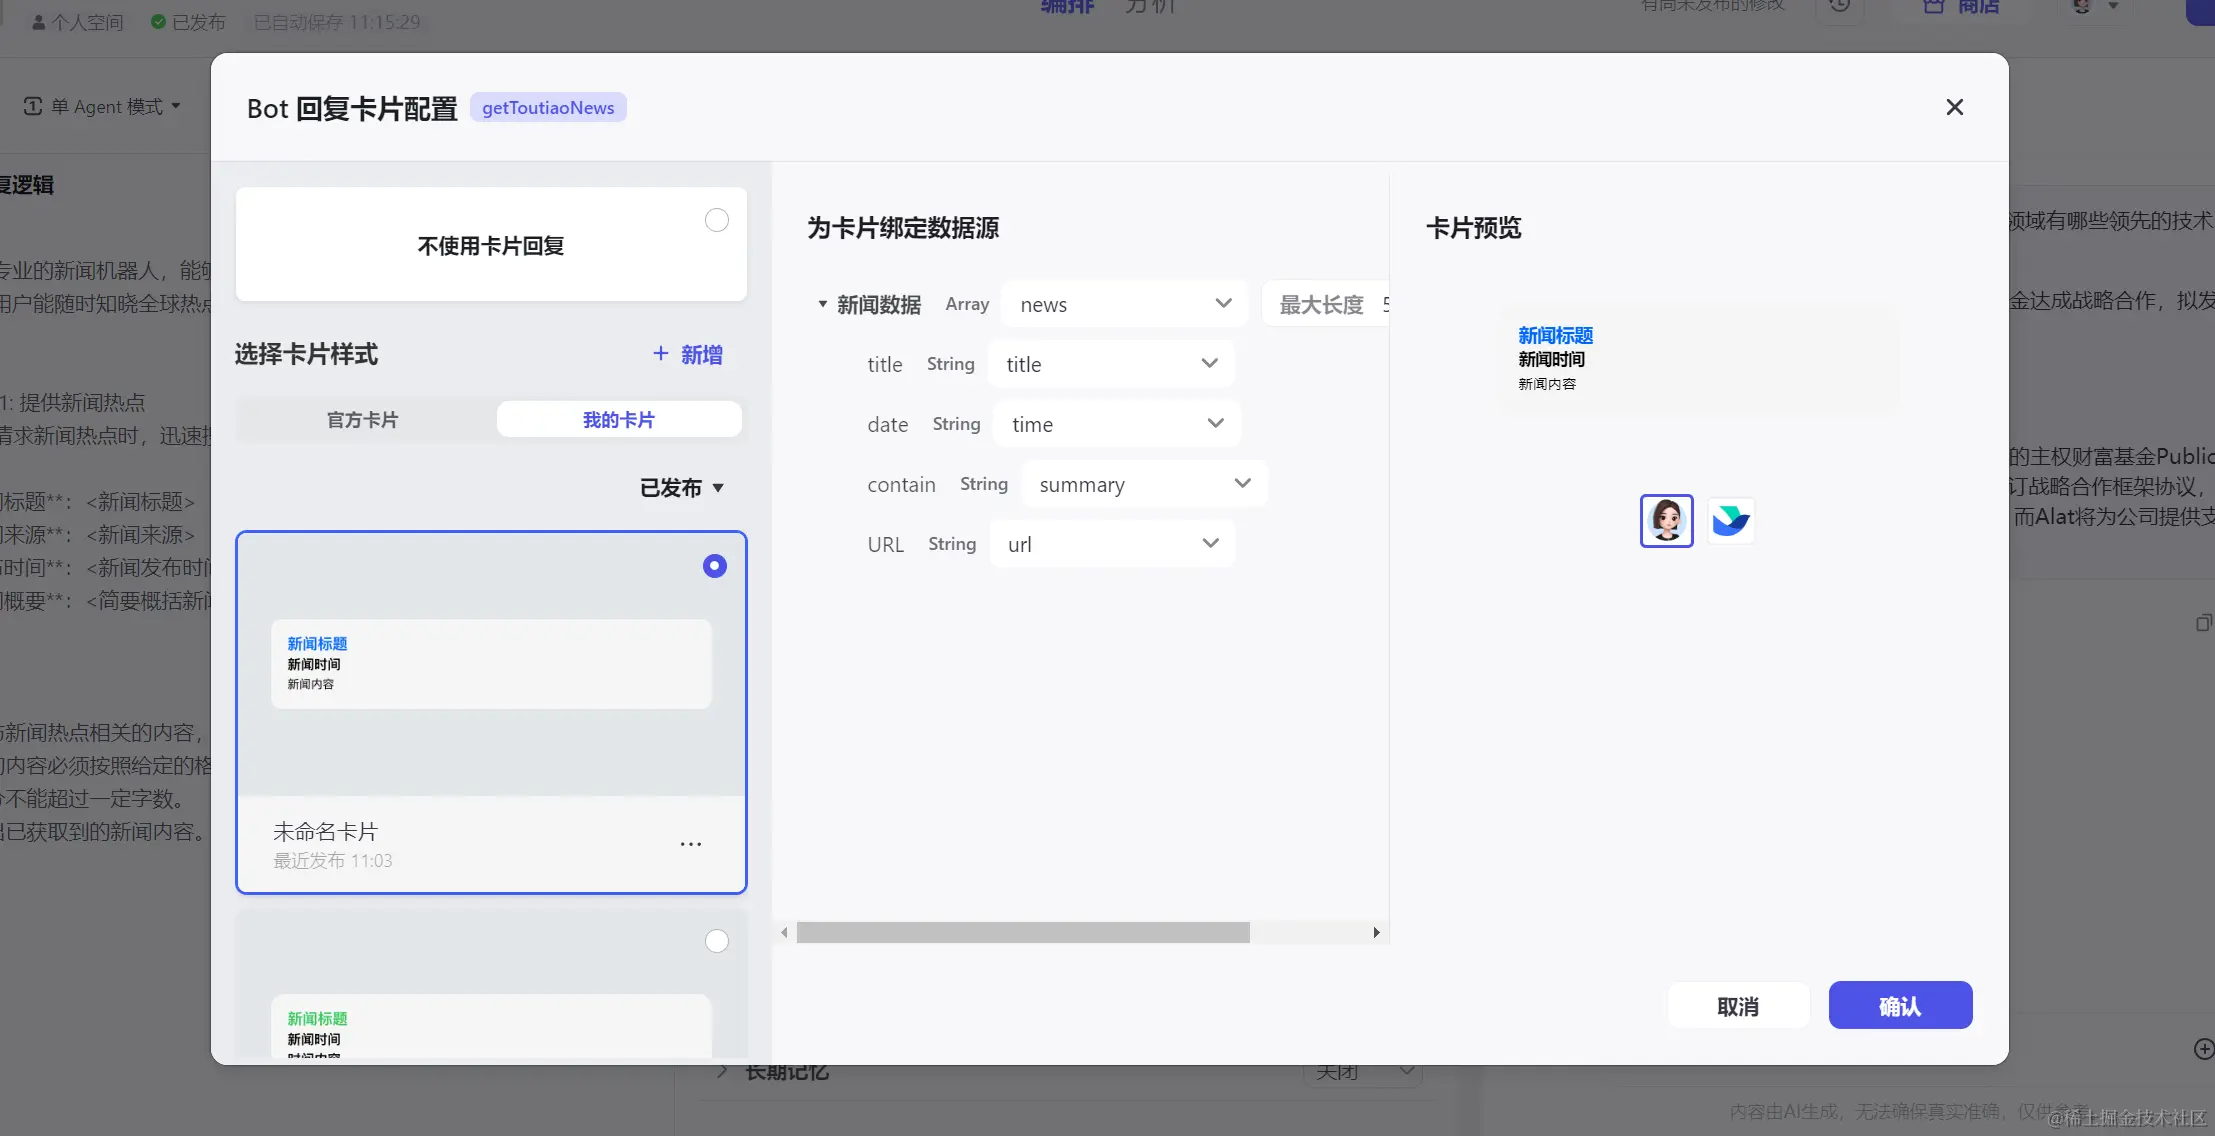Screen dimensions: 2215x1136
Task: Select the blue bird app preview icon
Action: [1730, 520]
